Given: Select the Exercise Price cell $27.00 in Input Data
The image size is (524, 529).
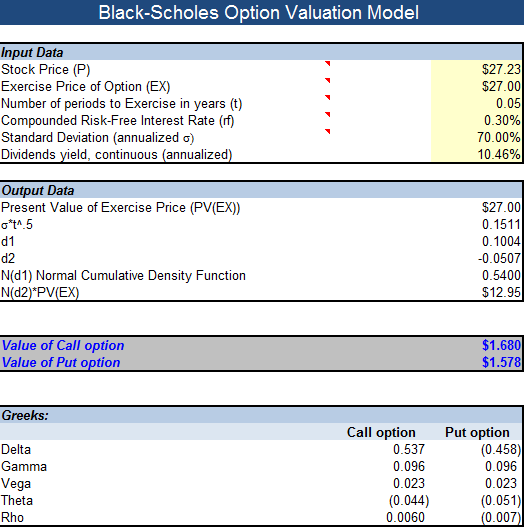Looking at the screenshot, I should click(x=476, y=86).
